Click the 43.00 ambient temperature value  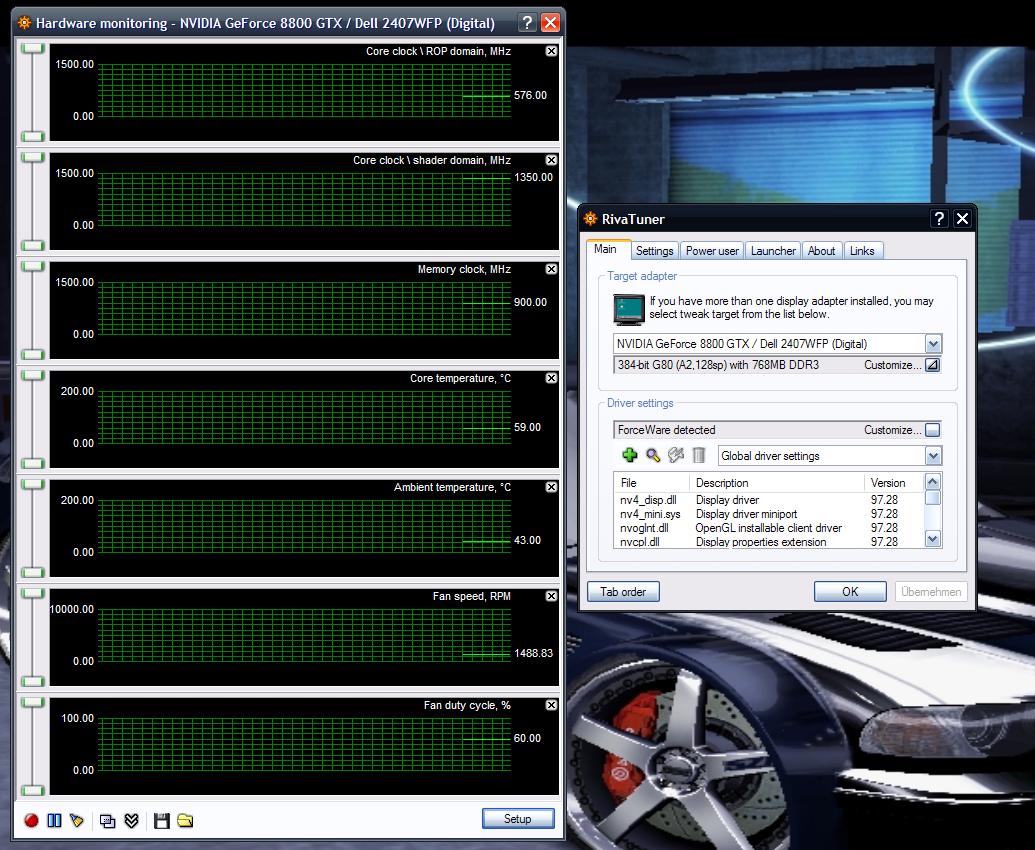click(527, 540)
